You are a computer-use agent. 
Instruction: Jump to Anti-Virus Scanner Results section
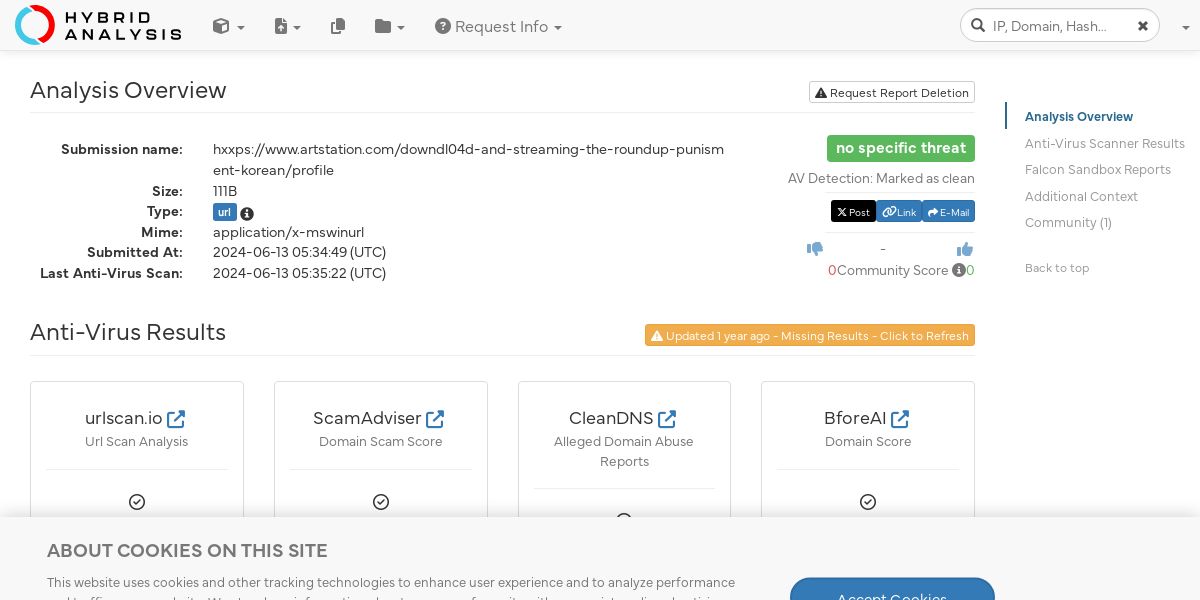[x=1105, y=144]
